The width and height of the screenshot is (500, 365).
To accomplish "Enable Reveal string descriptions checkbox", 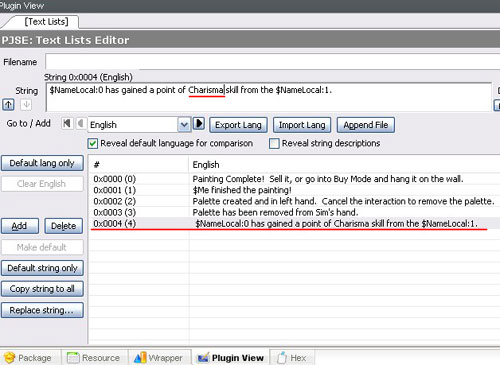I will [274, 144].
